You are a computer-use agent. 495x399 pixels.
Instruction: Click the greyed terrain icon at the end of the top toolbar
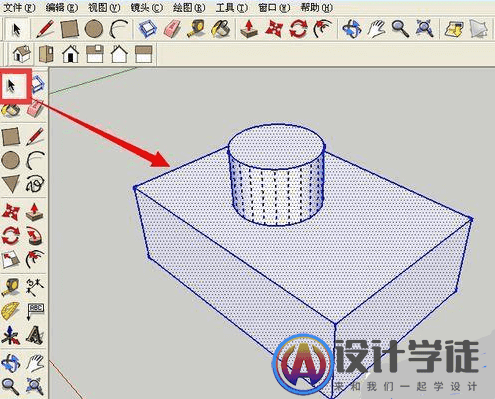479,29
